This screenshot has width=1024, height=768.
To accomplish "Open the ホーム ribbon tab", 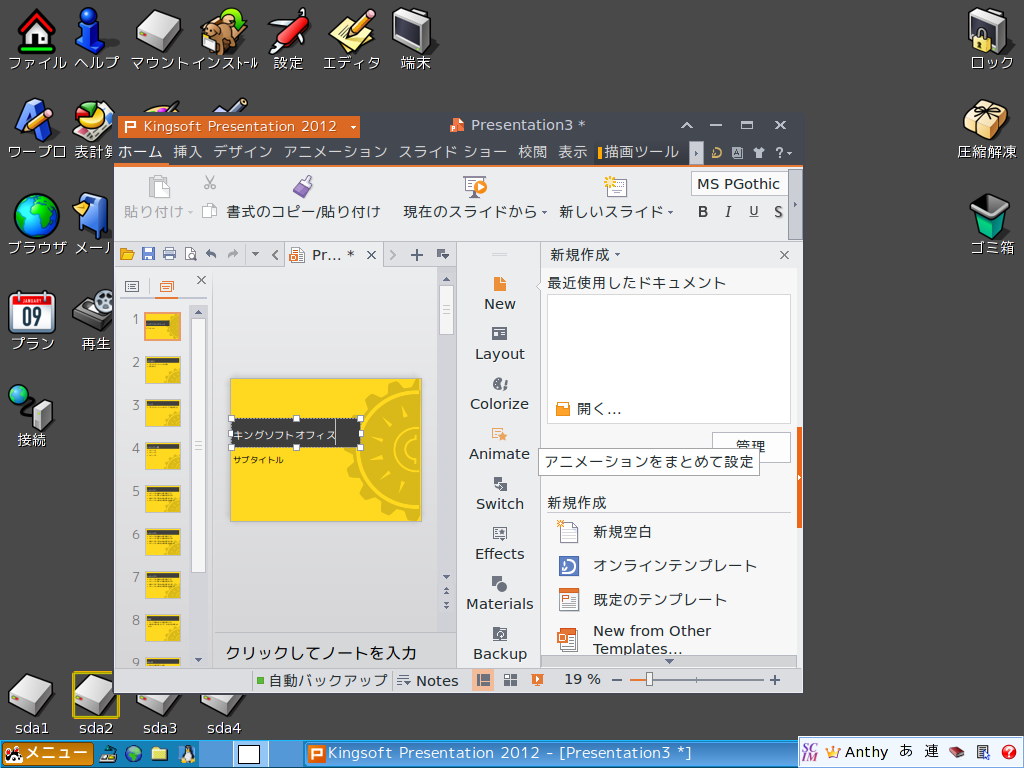I will tap(140, 152).
